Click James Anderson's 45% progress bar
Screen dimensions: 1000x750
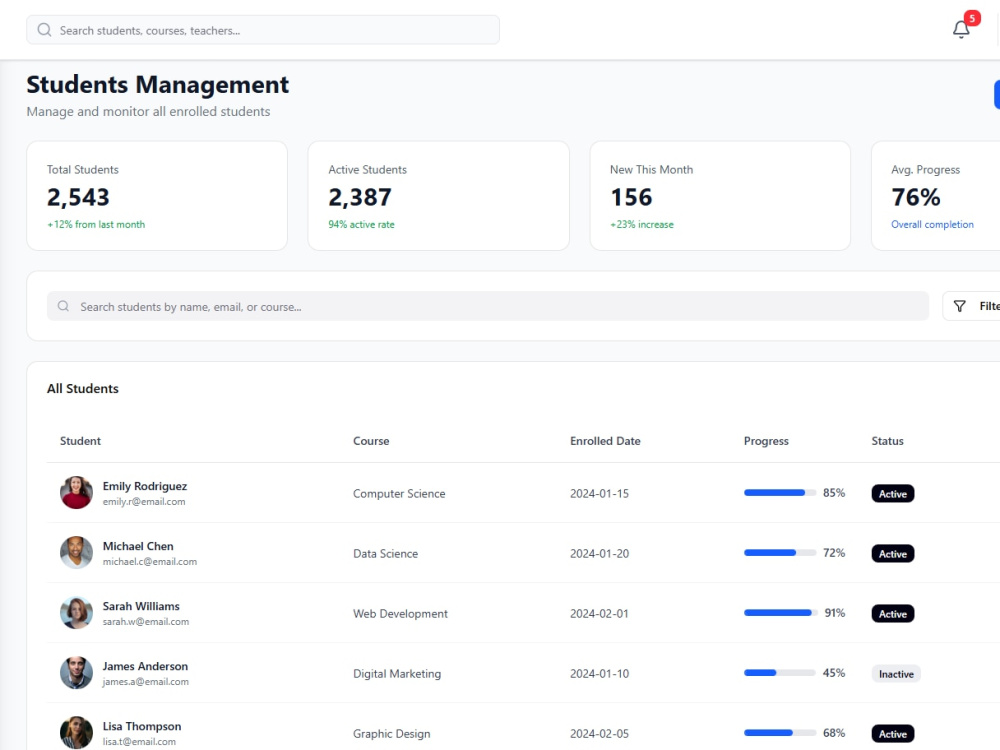[x=780, y=672]
